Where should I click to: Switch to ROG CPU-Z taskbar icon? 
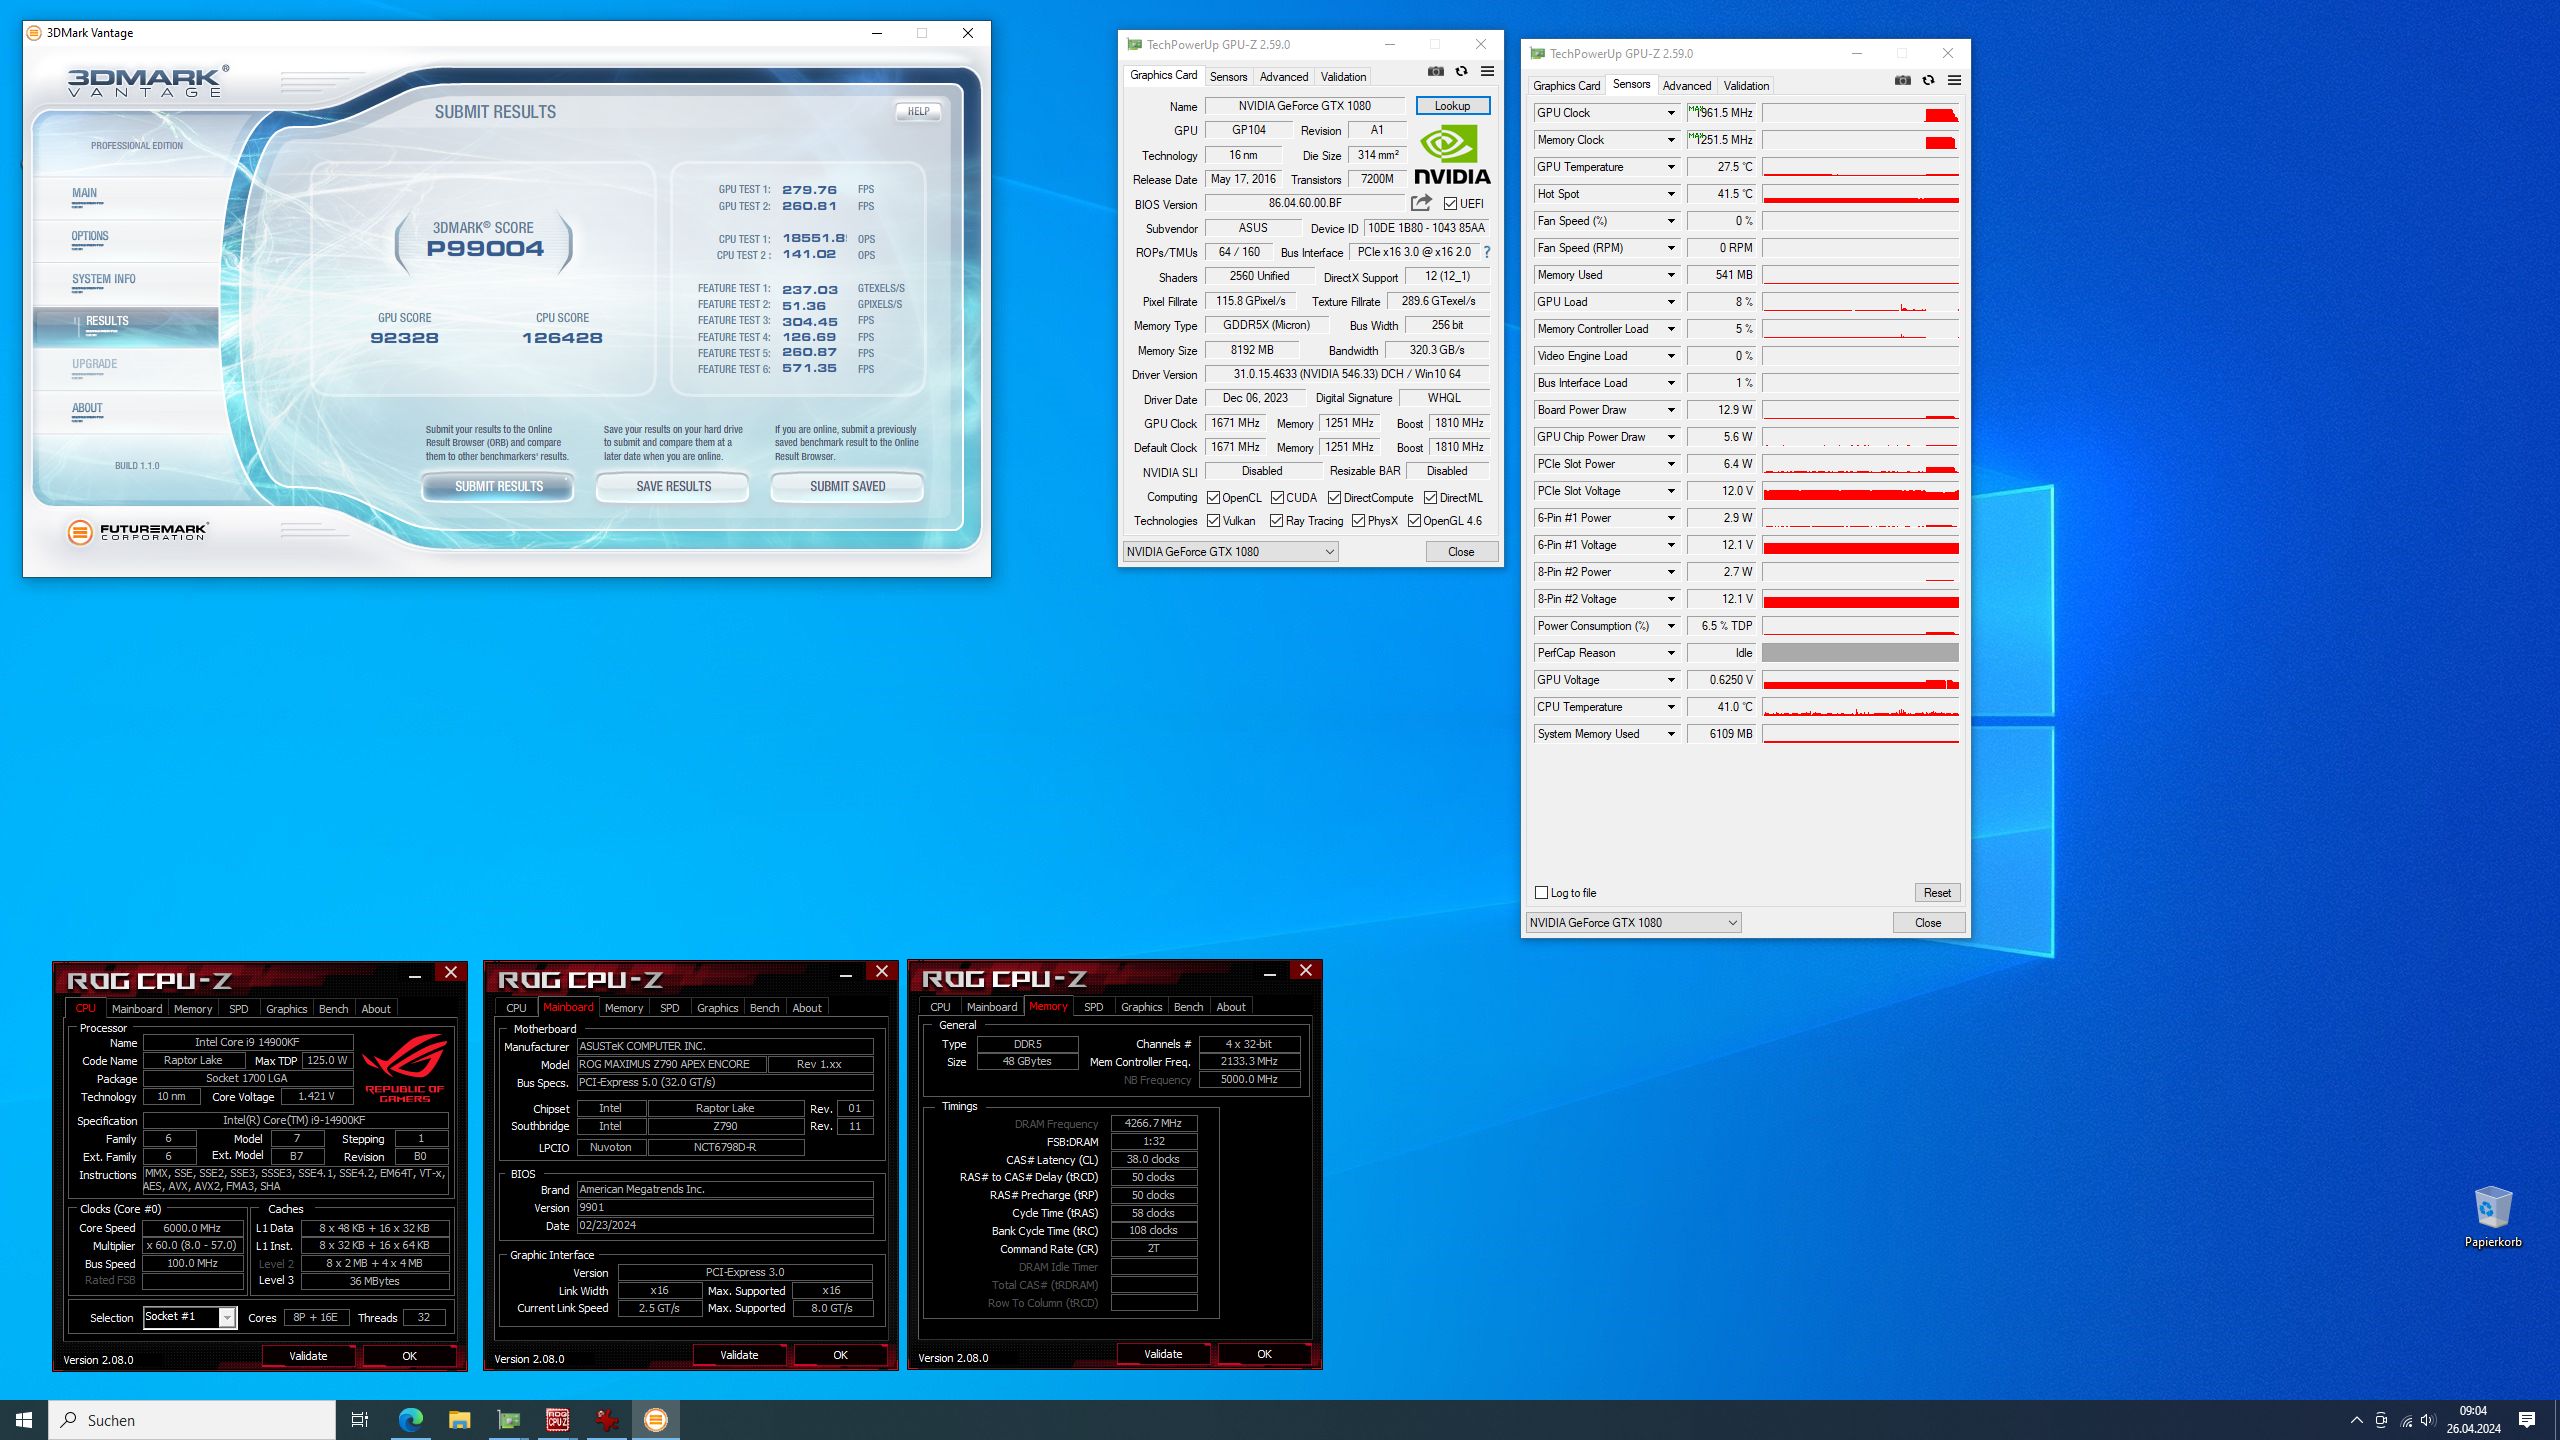click(557, 1420)
